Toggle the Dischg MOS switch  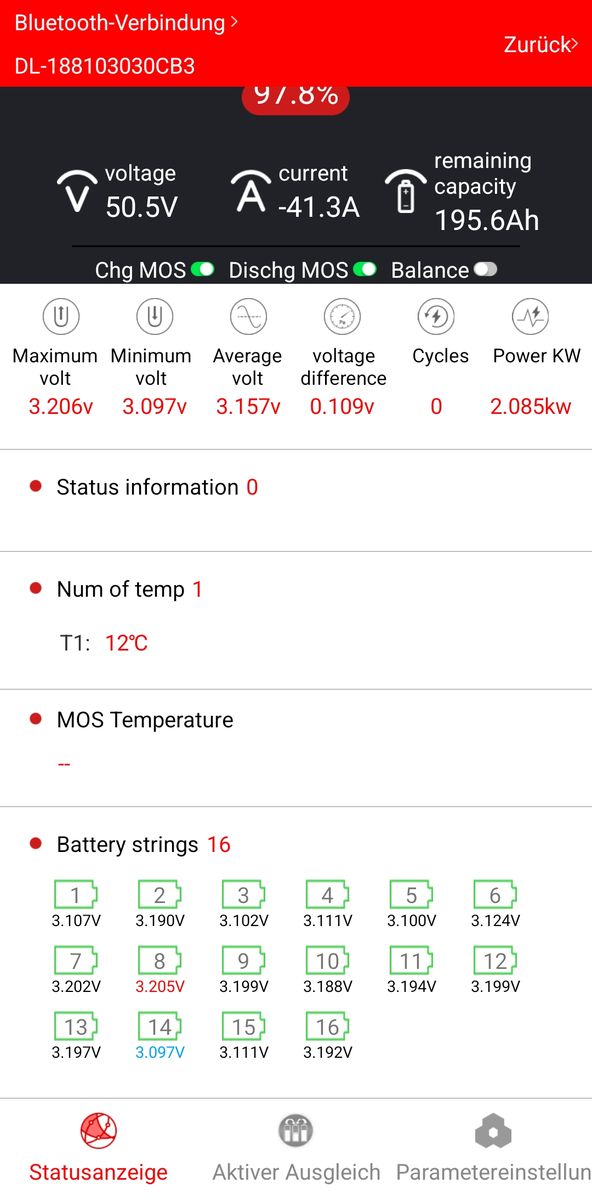(x=364, y=270)
